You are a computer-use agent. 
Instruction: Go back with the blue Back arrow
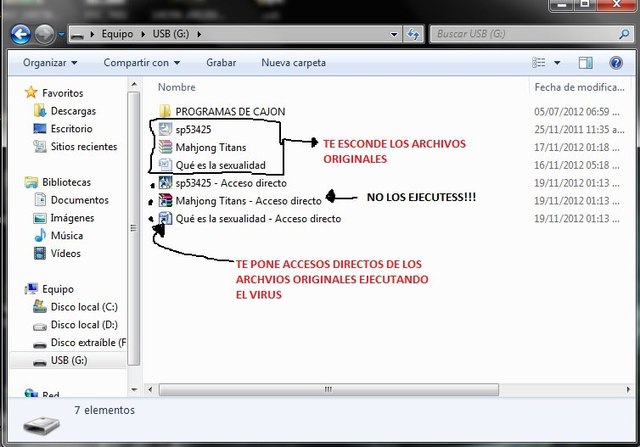coord(20,34)
